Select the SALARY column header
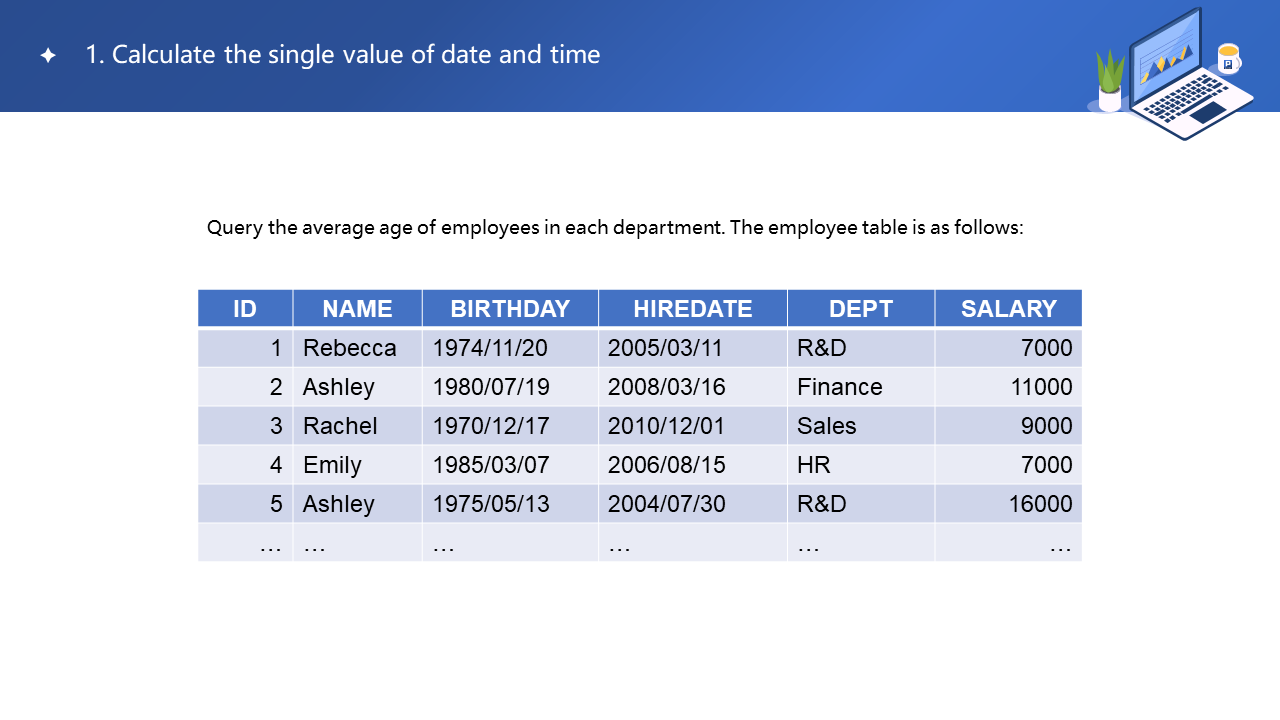This screenshot has width=1280, height=720. tap(1008, 309)
